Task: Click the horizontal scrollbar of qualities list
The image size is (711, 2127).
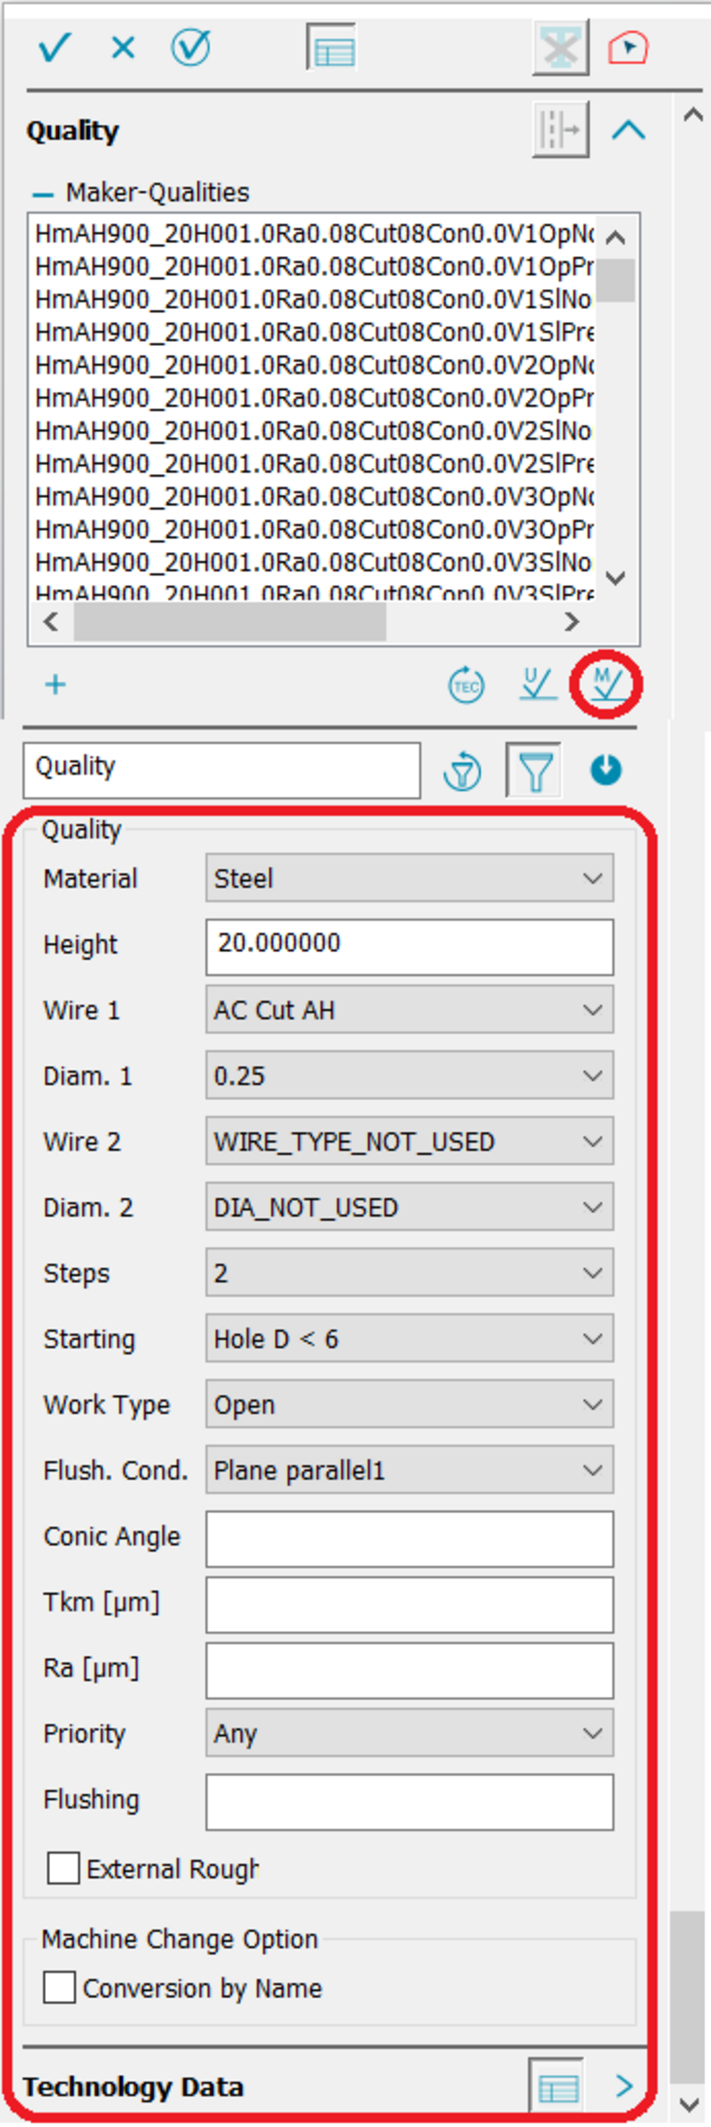Action: click(x=230, y=622)
